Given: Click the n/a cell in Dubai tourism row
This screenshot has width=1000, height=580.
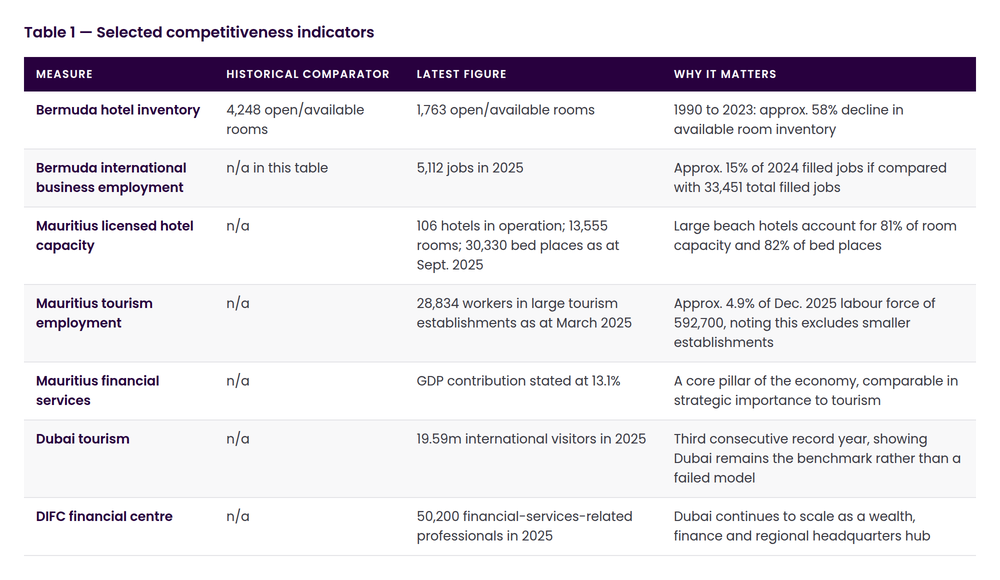Looking at the screenshot, I should click(x=237, y=439).
